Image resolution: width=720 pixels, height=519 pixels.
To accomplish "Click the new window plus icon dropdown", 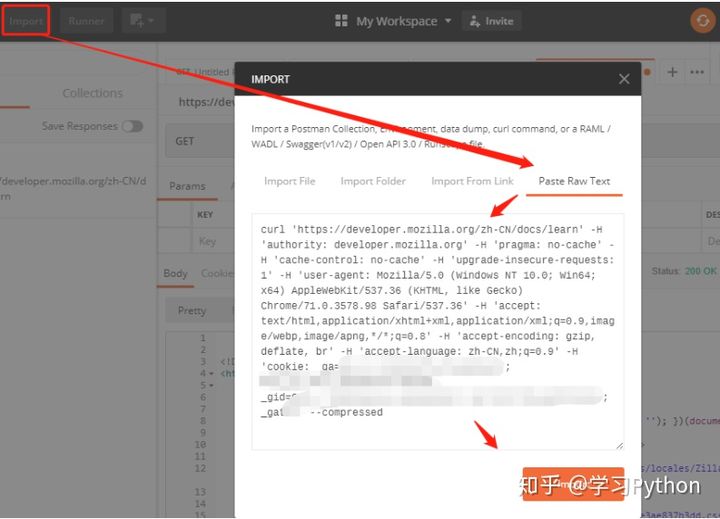I will (x=143, y=21).
